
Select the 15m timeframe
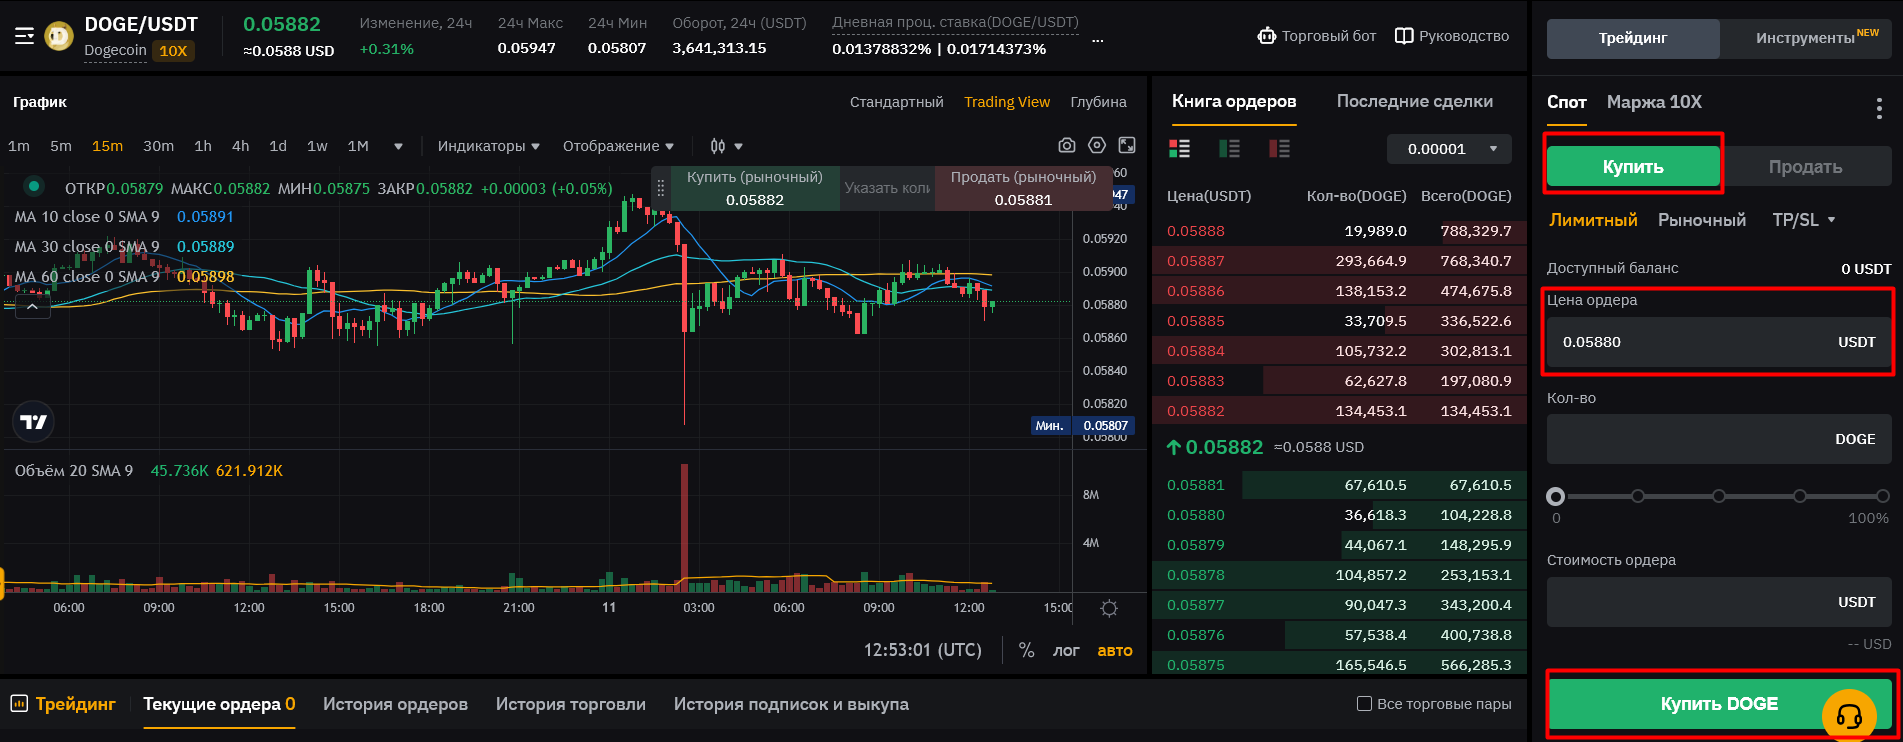pos(108,146)
